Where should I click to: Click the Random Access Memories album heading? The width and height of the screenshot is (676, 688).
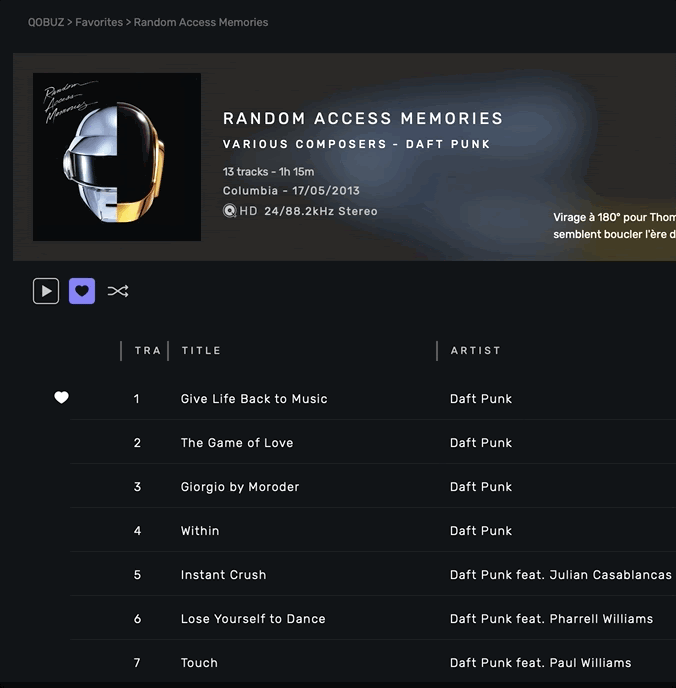(x=363, y=118)
